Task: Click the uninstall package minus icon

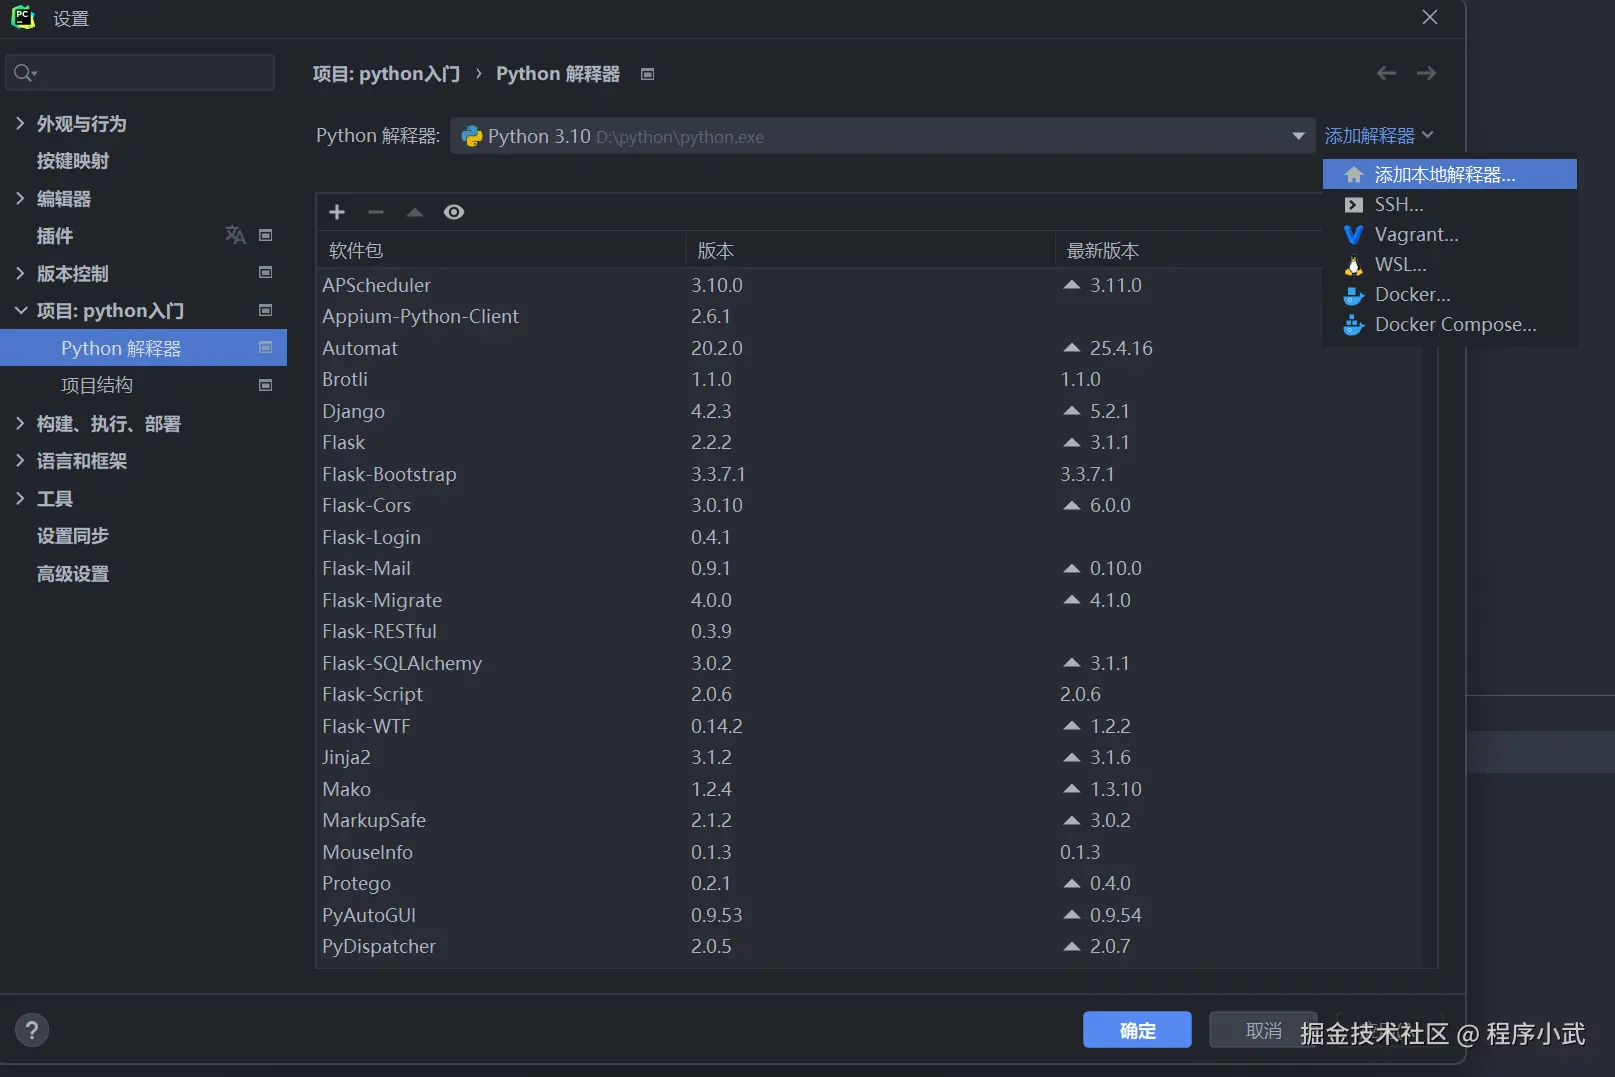Action: pyautogui.click(x=376, y=212)
